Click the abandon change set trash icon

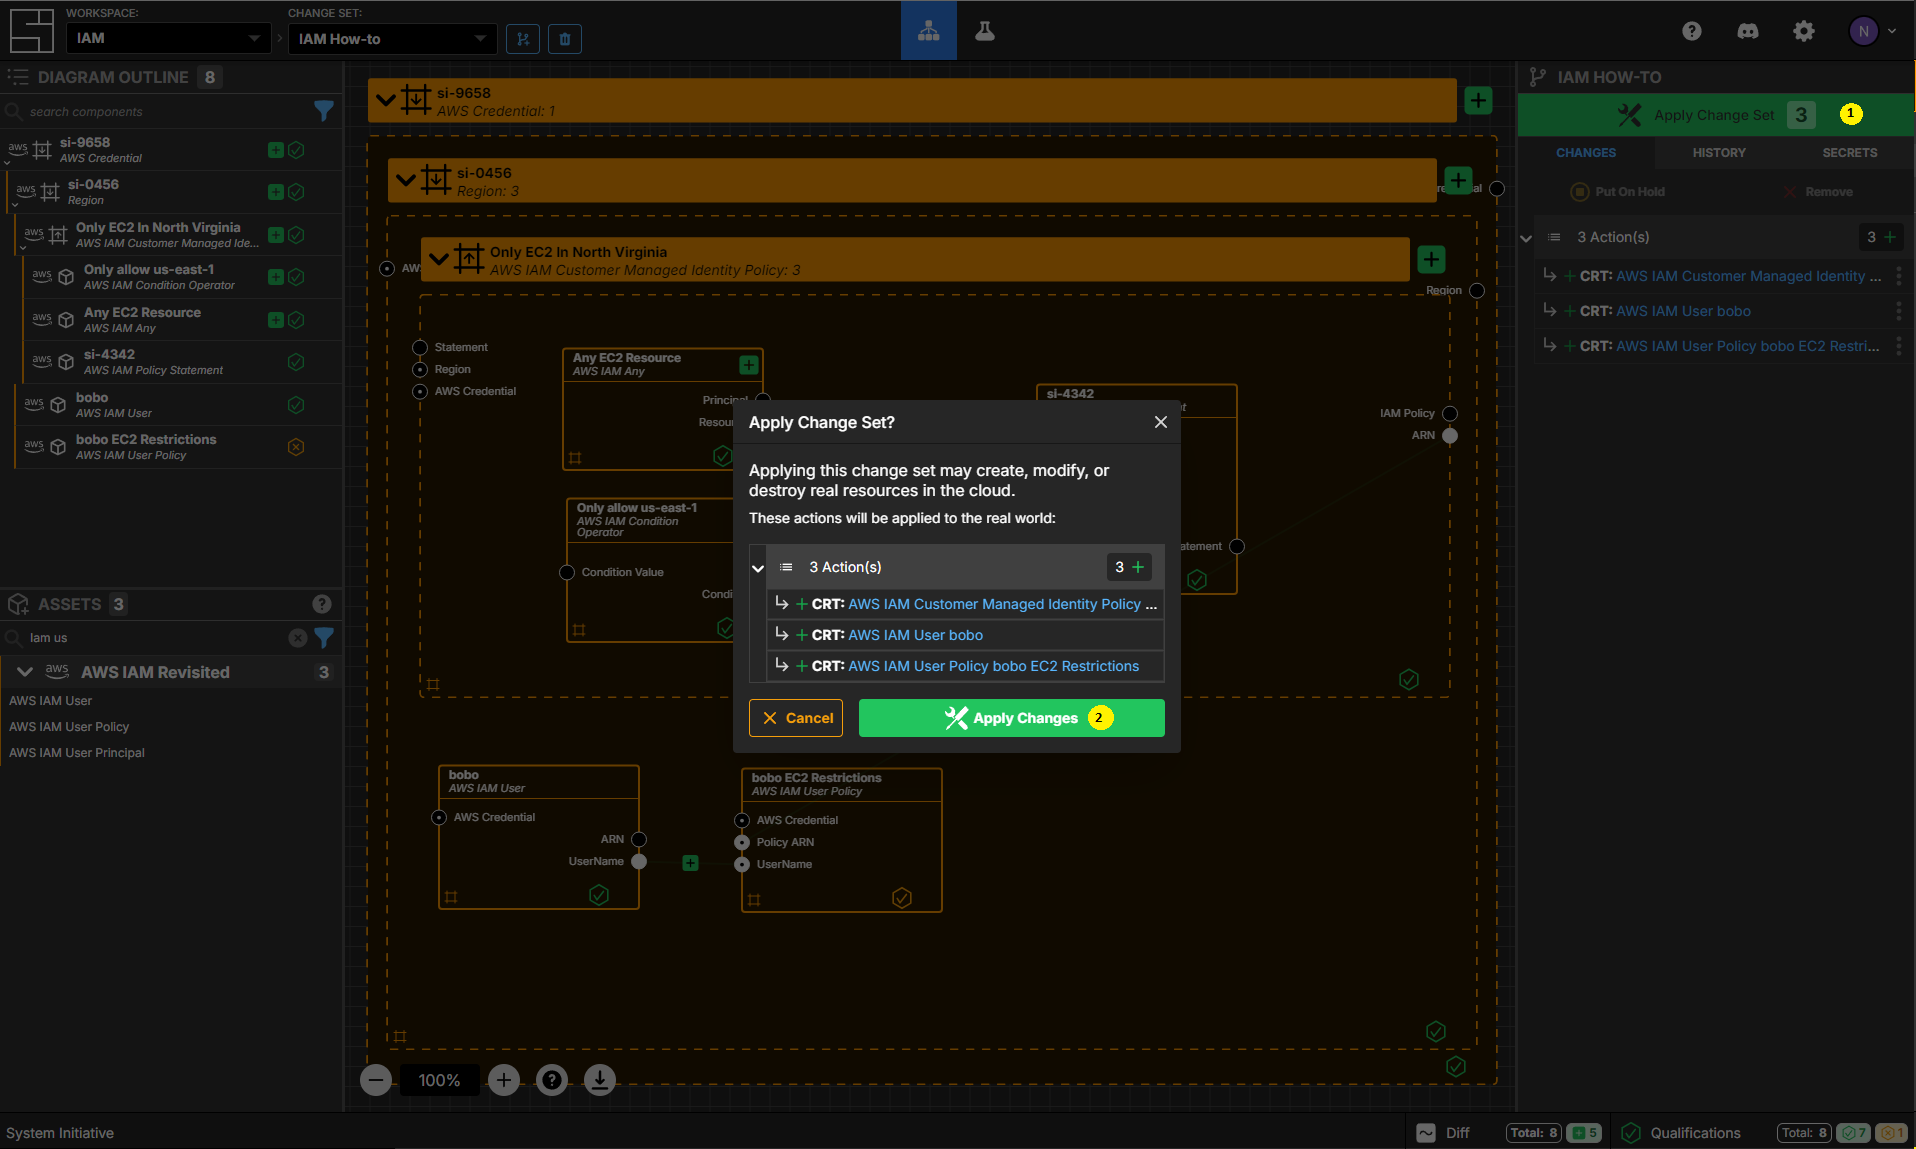point(565,39)
